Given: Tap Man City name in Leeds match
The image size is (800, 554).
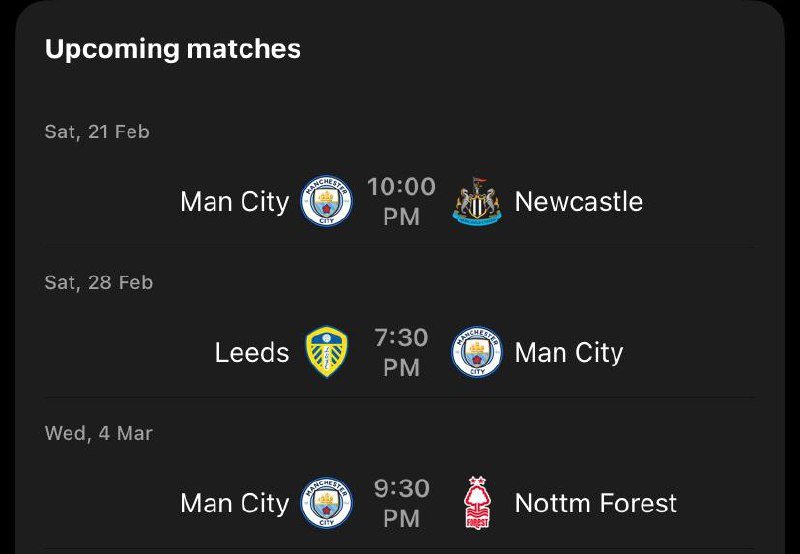Looking at the screenshot, I should pos(568,353).
